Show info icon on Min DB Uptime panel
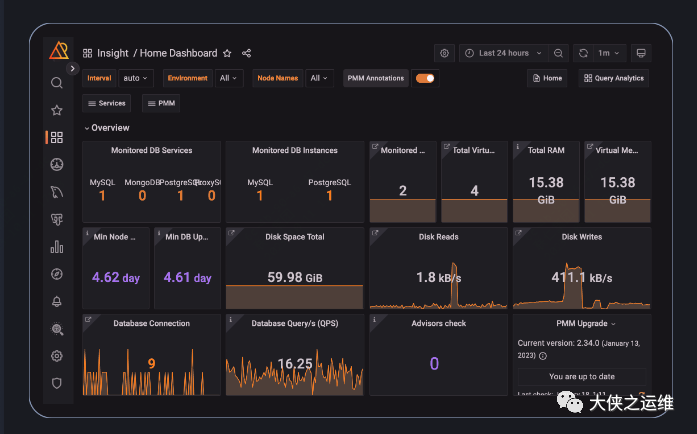Screen dimensions: 697x434 [159, 233]
